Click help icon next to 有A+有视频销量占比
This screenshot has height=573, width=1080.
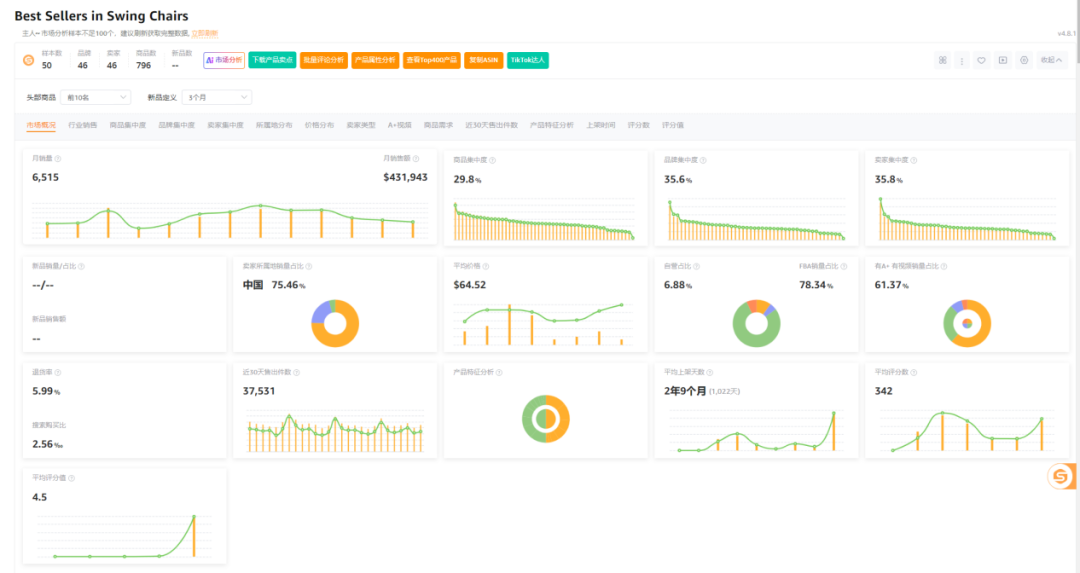point(944,266)
